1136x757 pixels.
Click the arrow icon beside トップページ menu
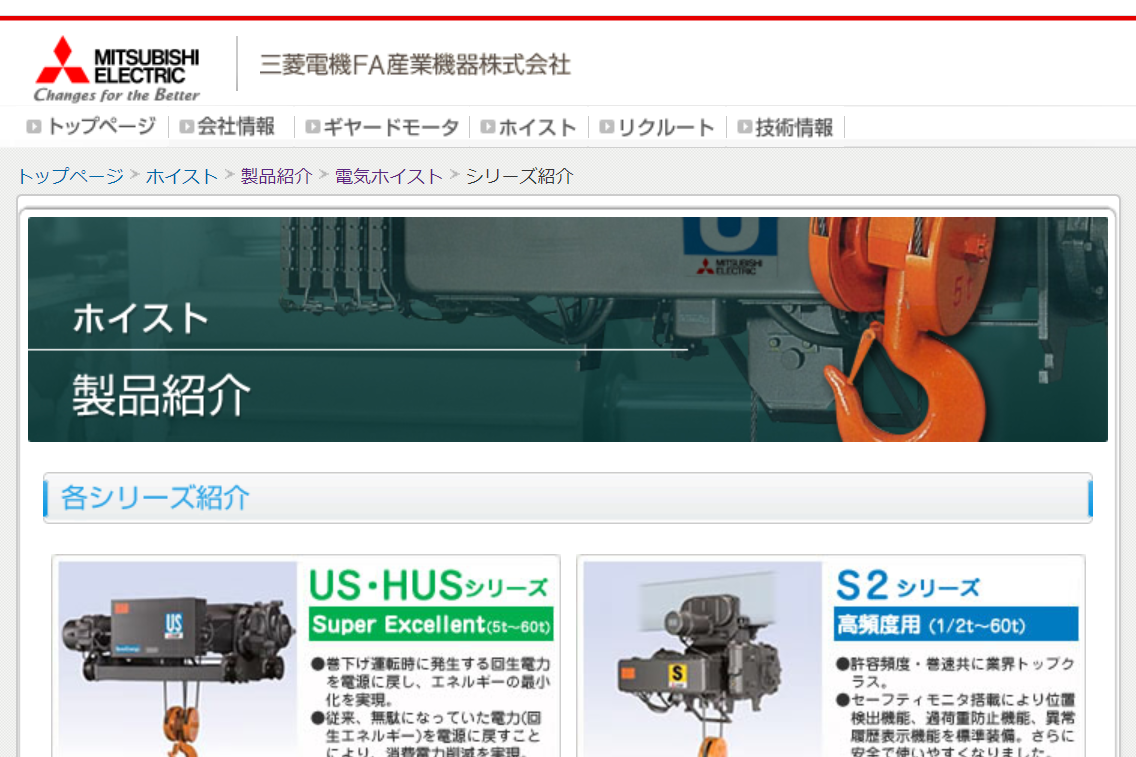pos(34,127)
